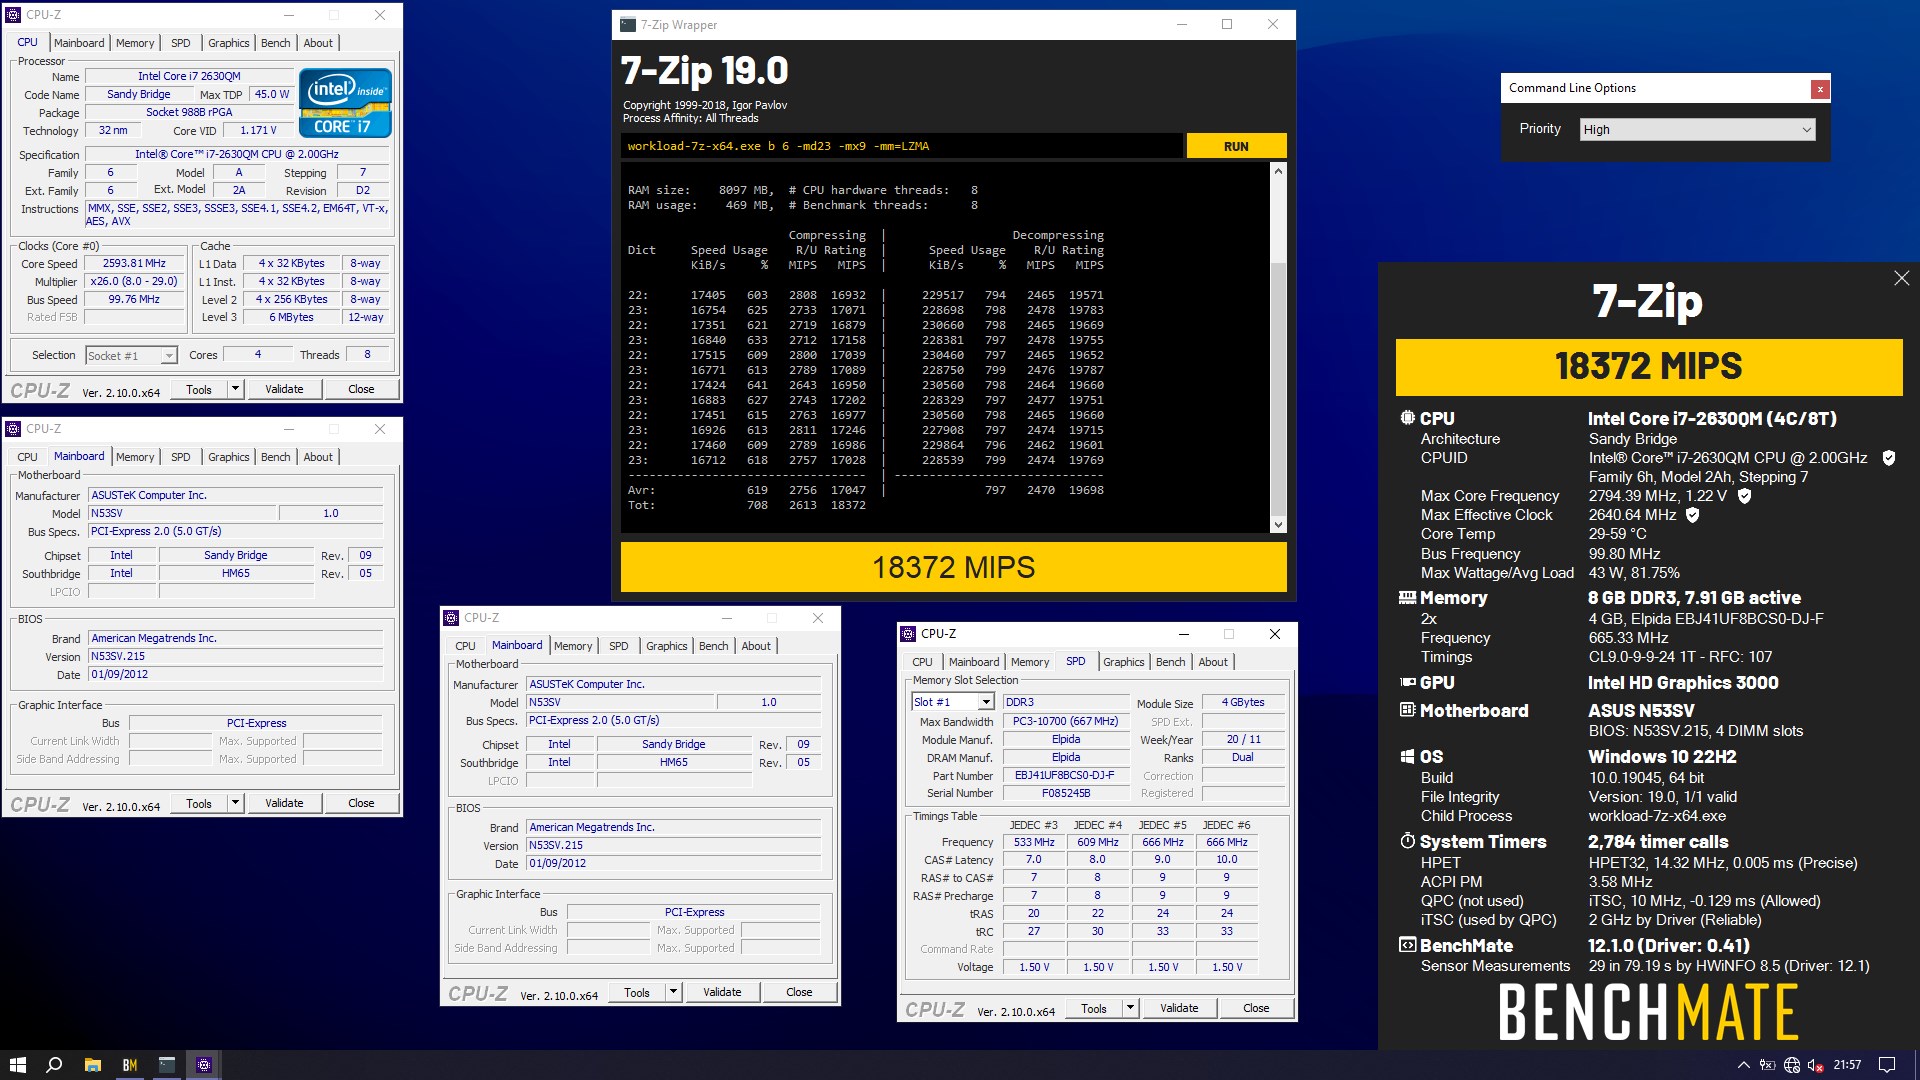Open the Windows Start menu
The width and height of the screenshot is (1920, 1080).
17,1065
